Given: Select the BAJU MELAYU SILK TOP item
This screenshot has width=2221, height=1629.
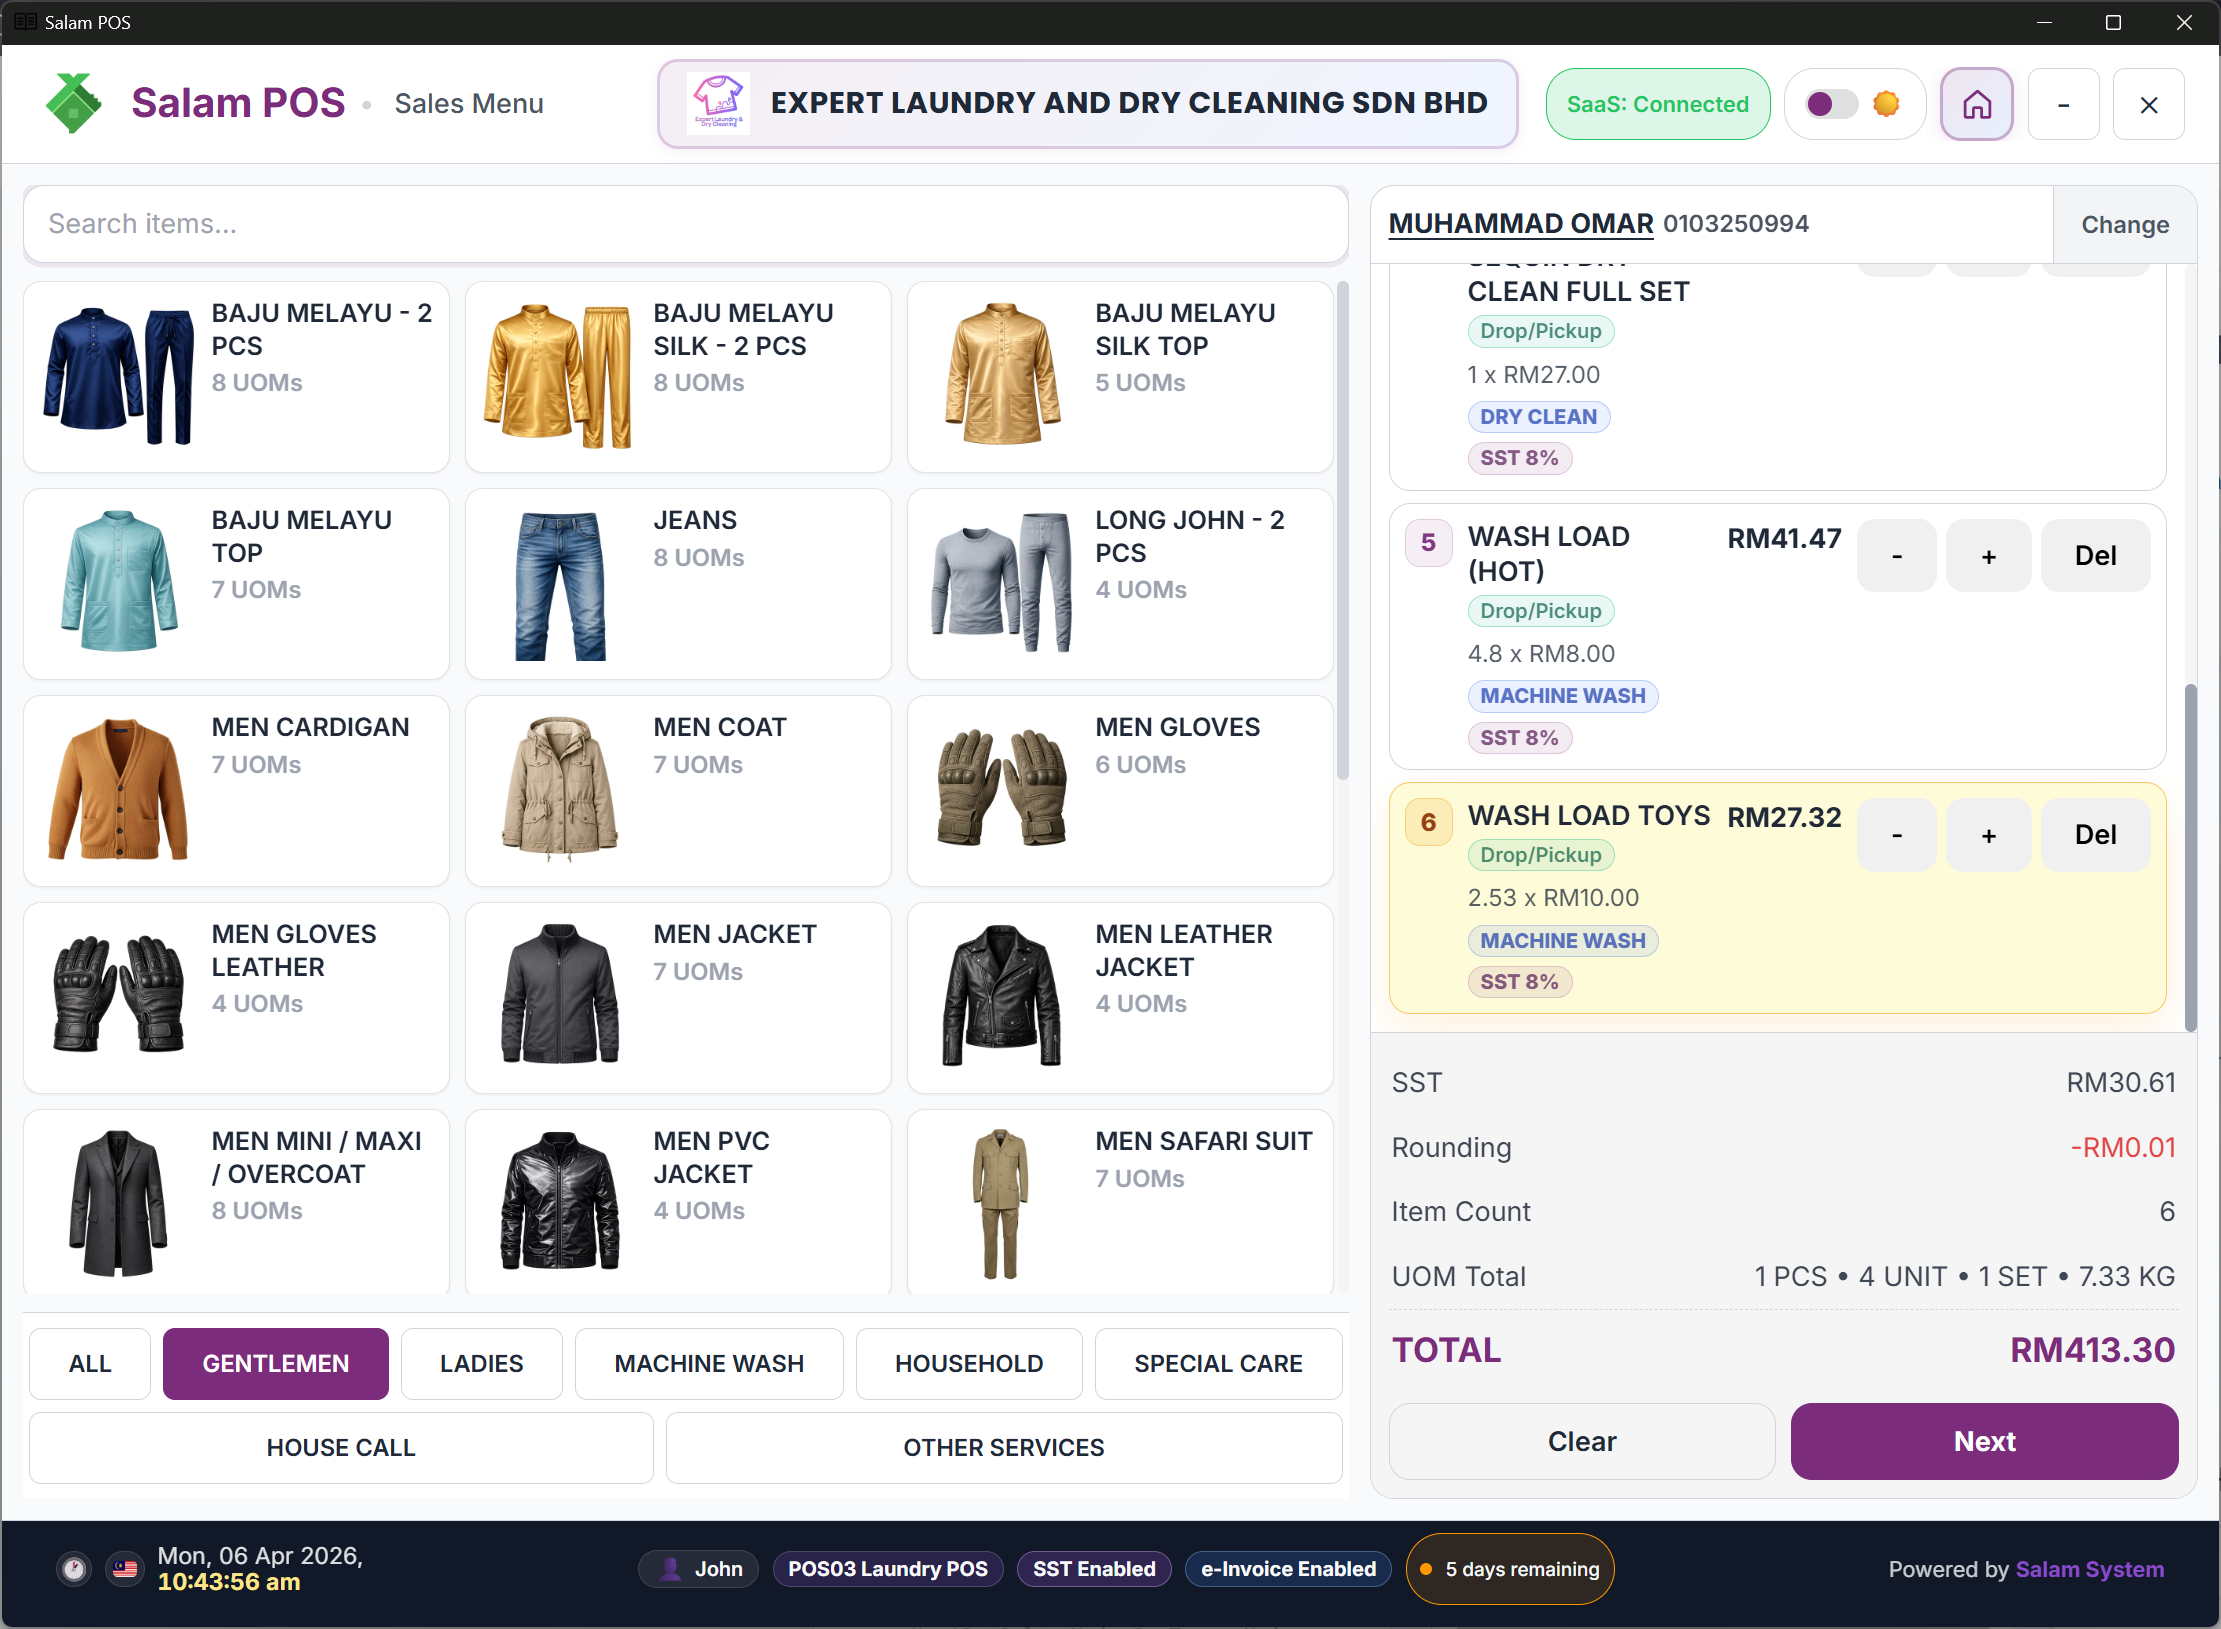Looking at the screenshot, I should [1120, 377].
